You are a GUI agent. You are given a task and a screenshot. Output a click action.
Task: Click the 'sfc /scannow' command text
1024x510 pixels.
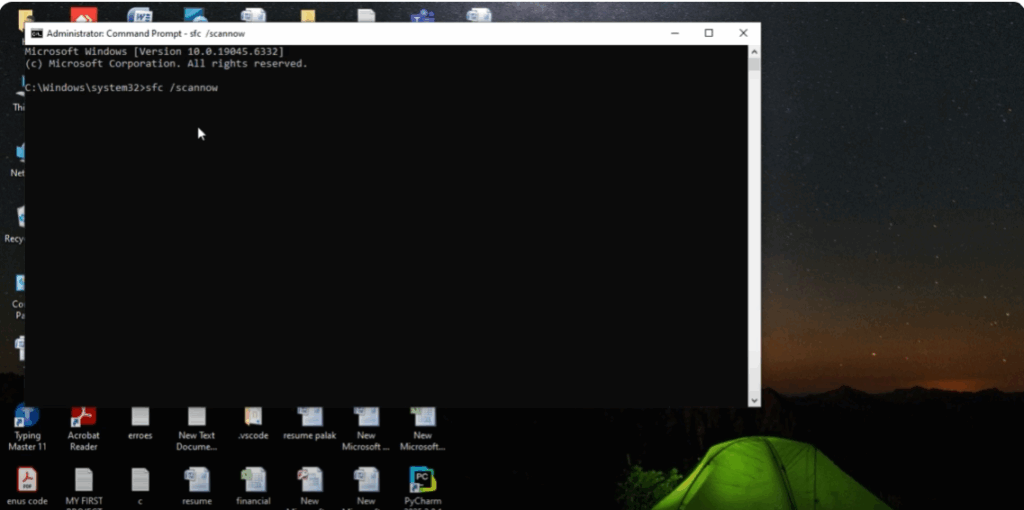pos(182,88)
